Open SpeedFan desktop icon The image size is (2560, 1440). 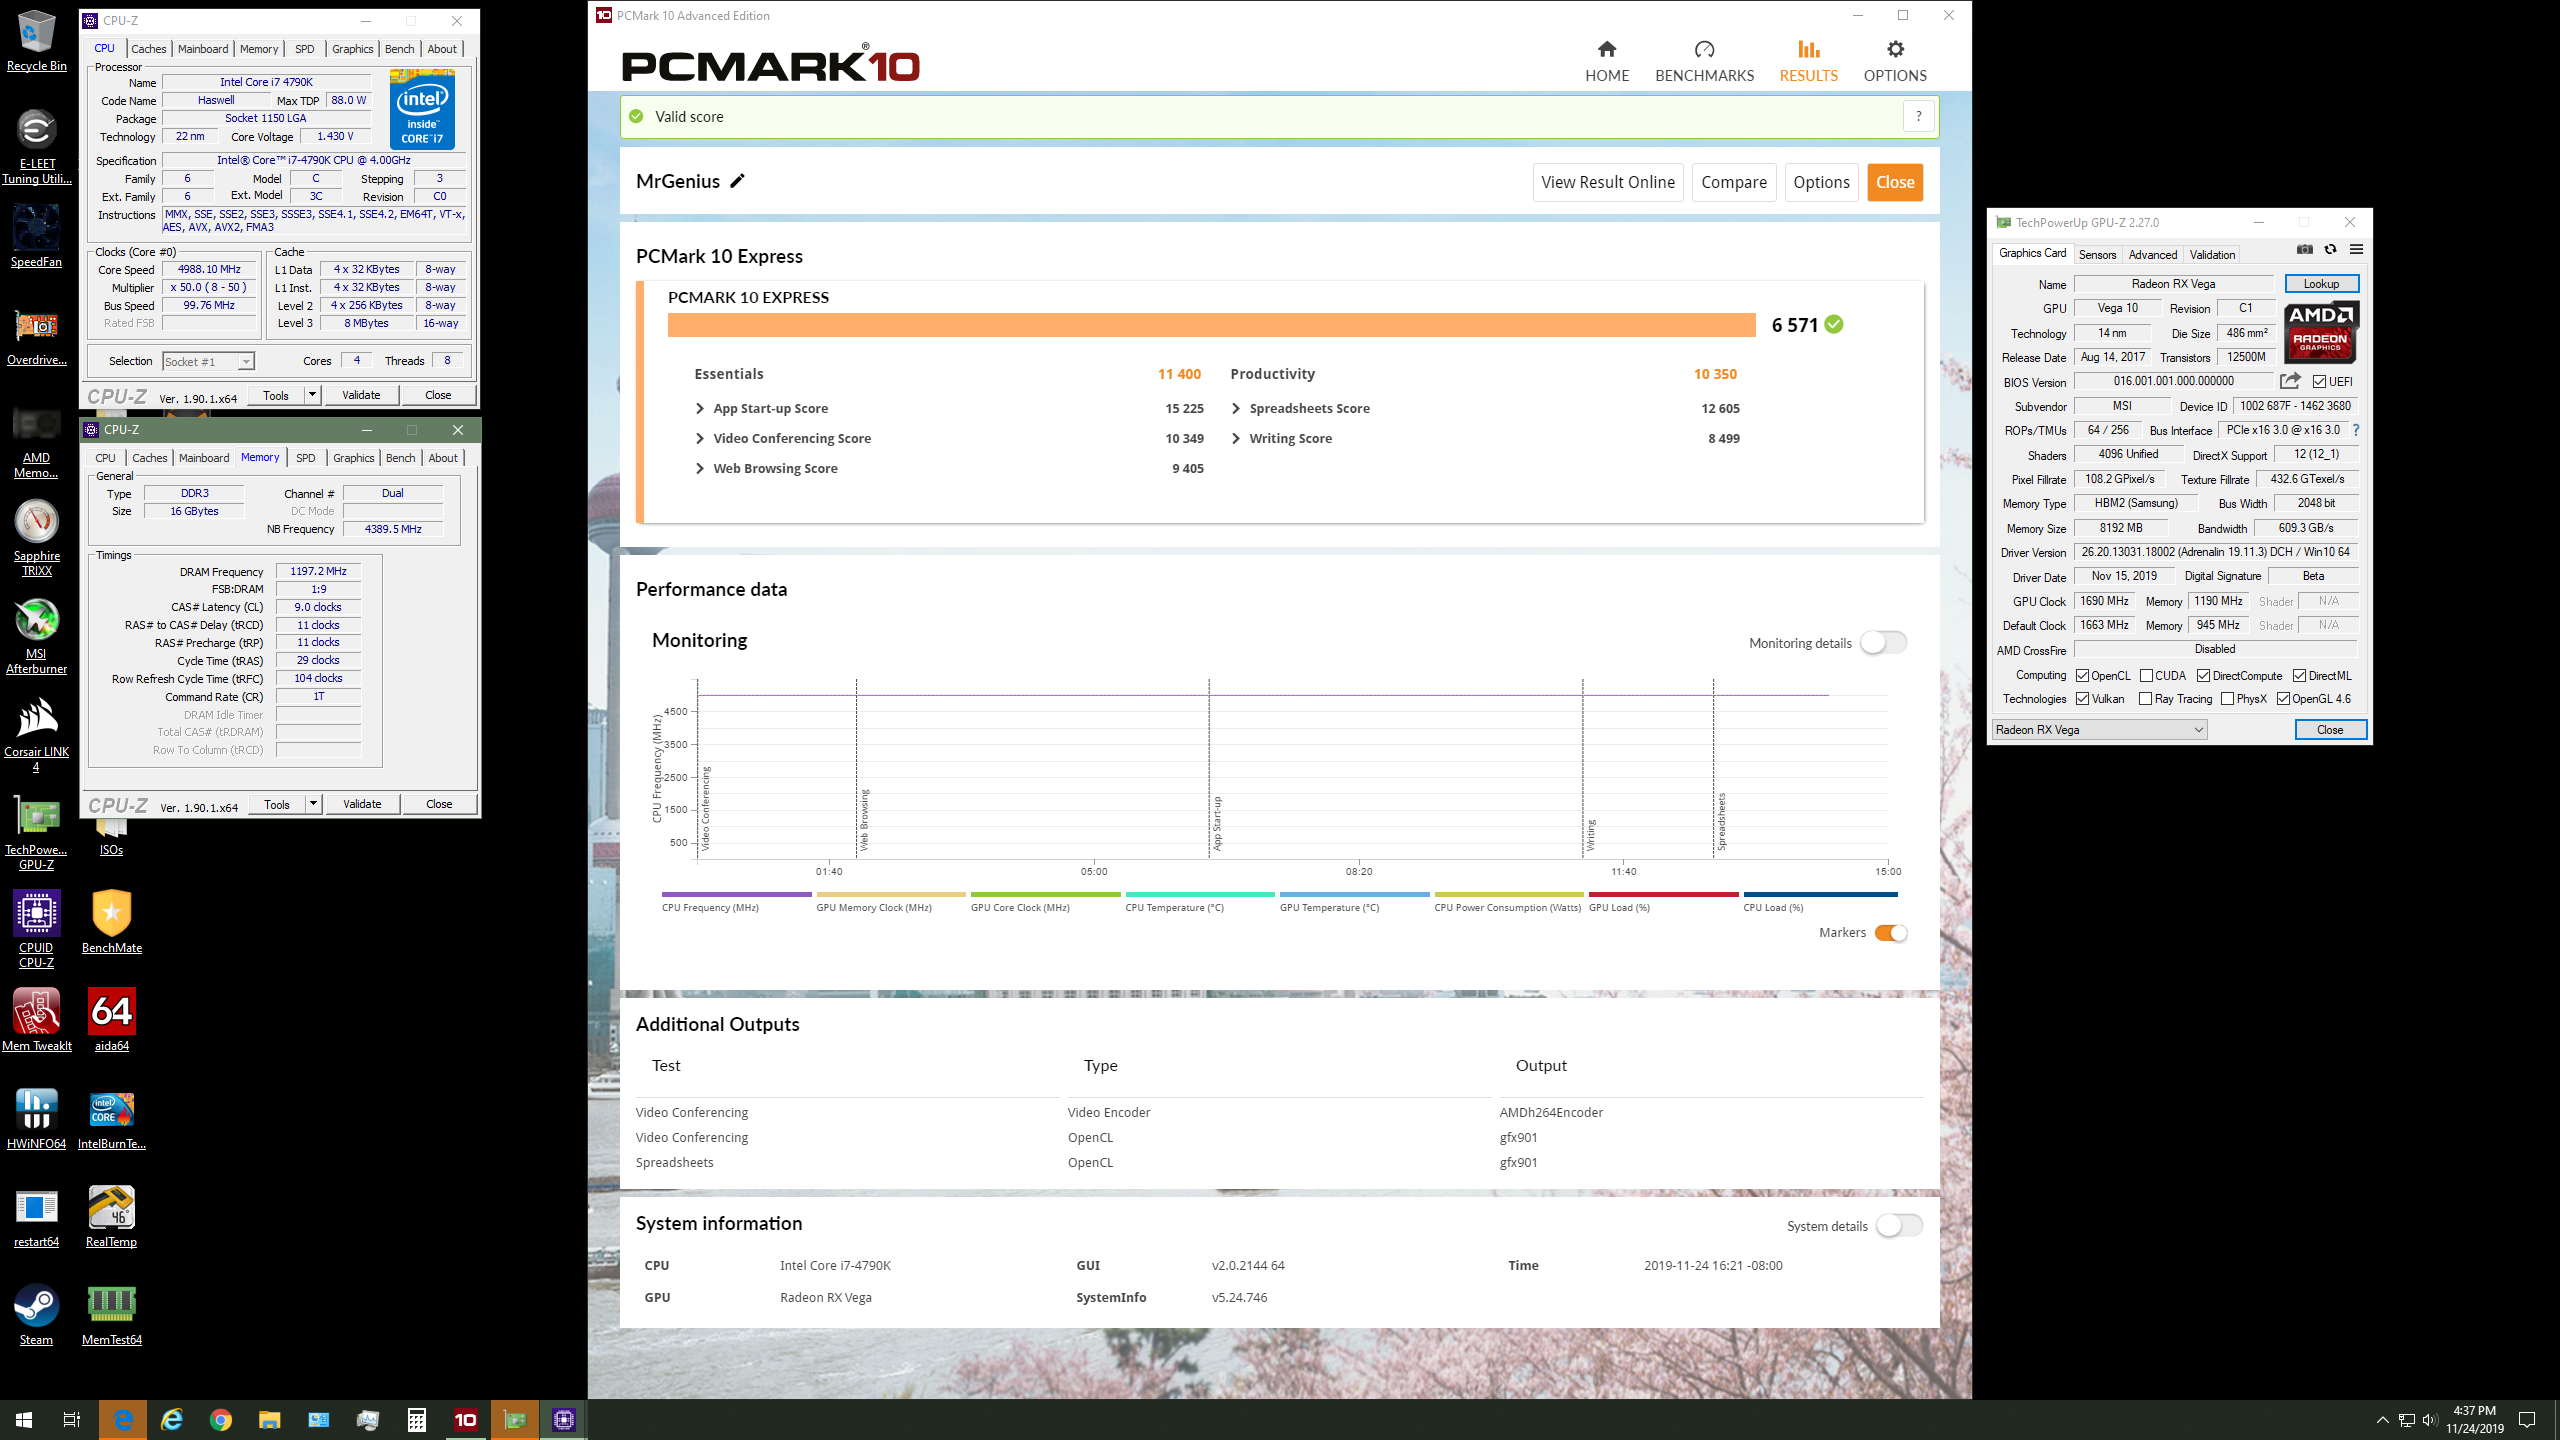pyautogui.click(x=37, y=237)
